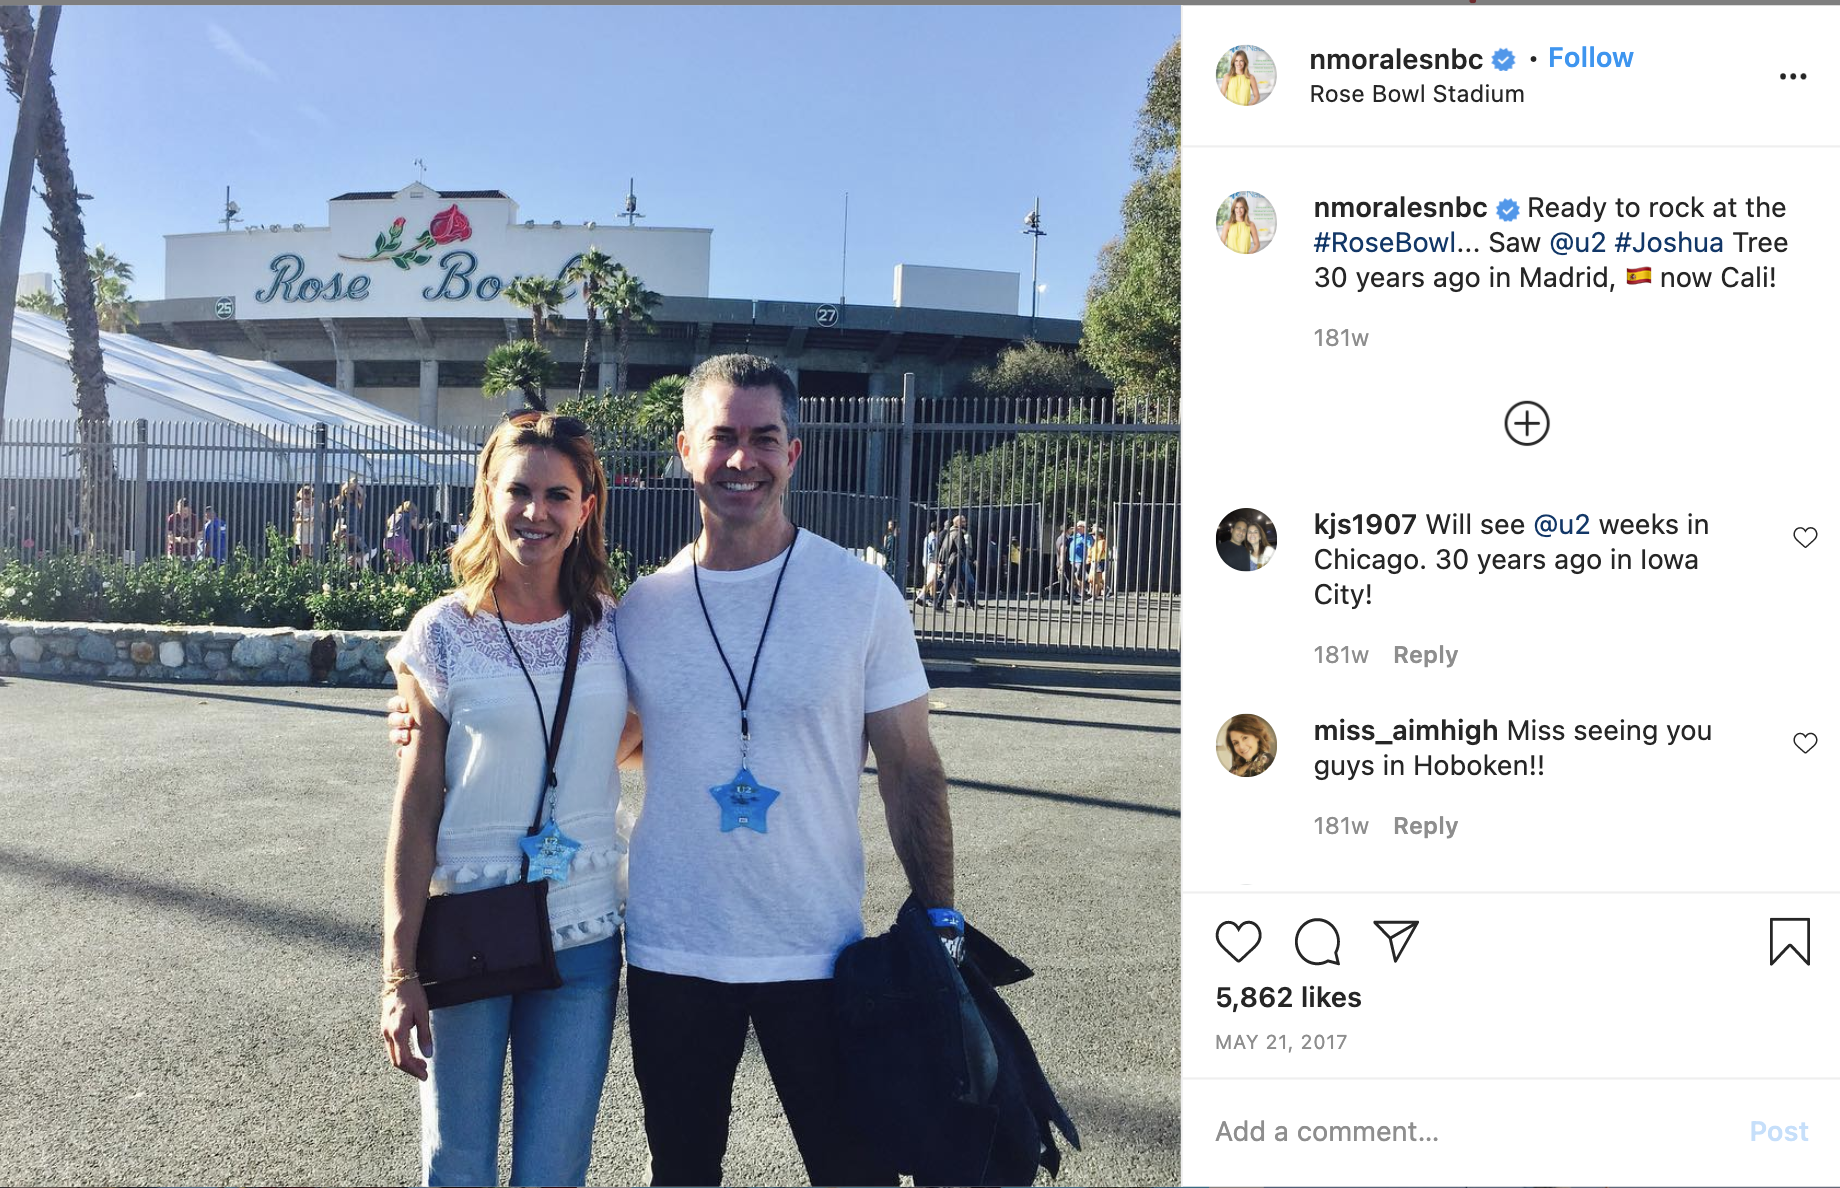The height and width of the screenshot is (1188, 1840).
Task: Open the three-dot more options menu
Action: [x=1793, y=76]
